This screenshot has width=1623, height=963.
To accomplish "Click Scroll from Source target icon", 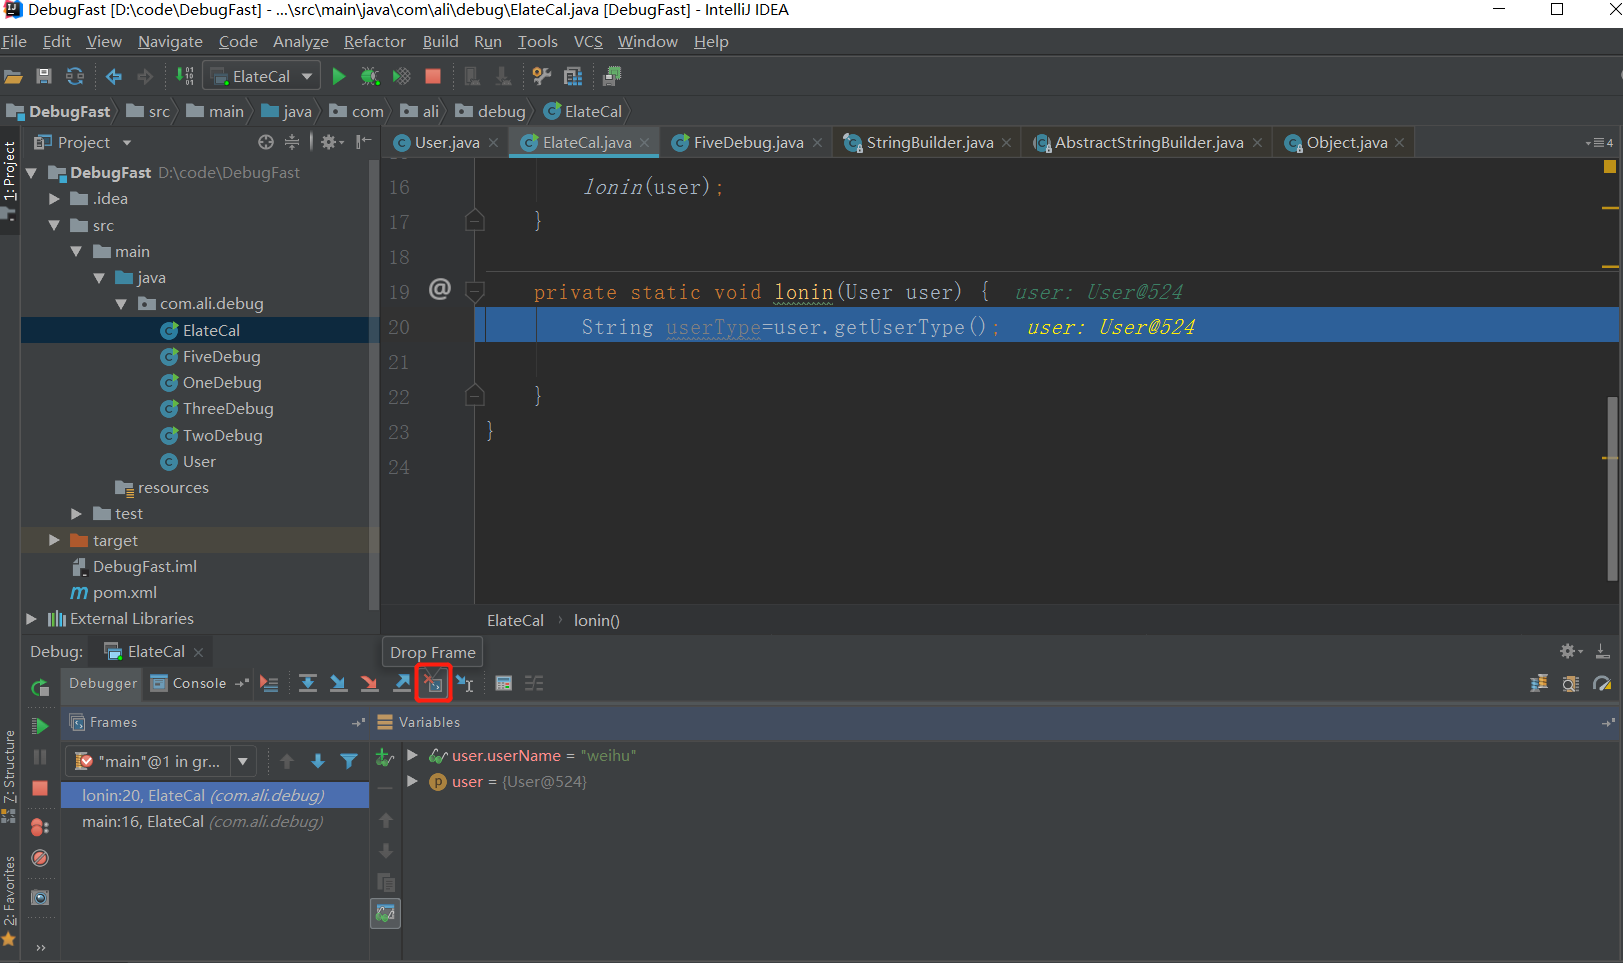I will coord(266,143).
